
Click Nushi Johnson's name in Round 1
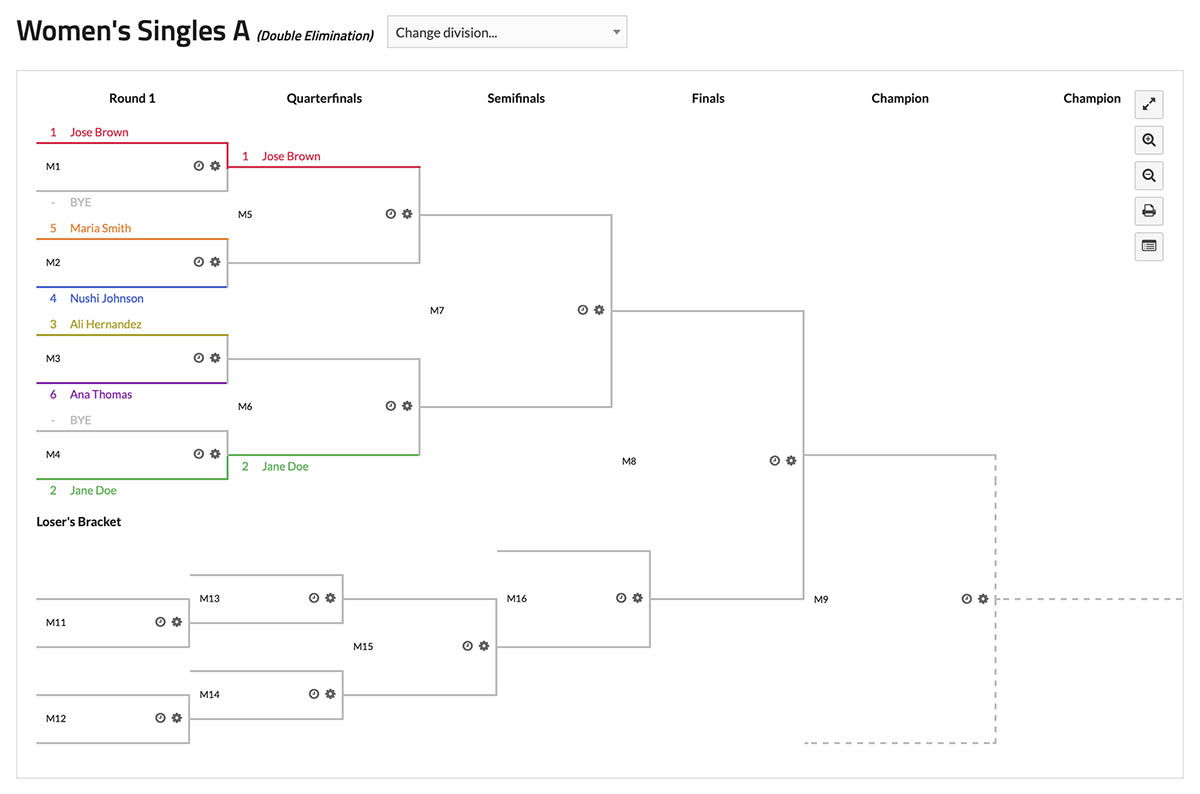click(106, 298)
